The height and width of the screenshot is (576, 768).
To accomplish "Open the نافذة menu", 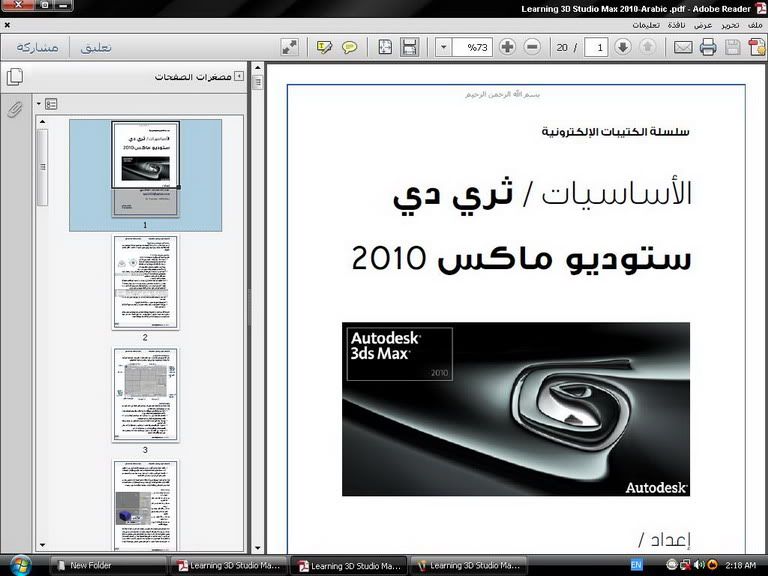I will coord(676,25).
